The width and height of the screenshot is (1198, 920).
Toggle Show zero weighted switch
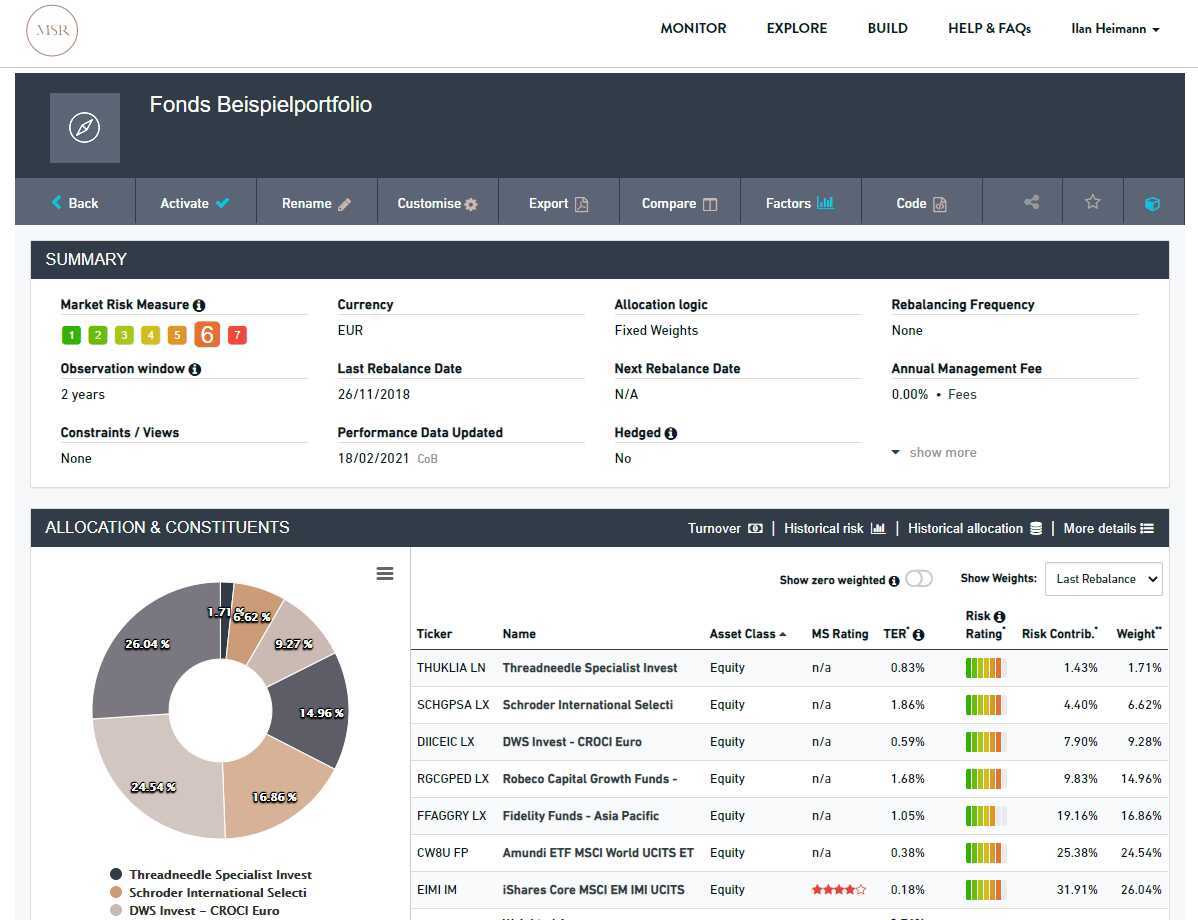pyautogui.click(x=919, y=579)
